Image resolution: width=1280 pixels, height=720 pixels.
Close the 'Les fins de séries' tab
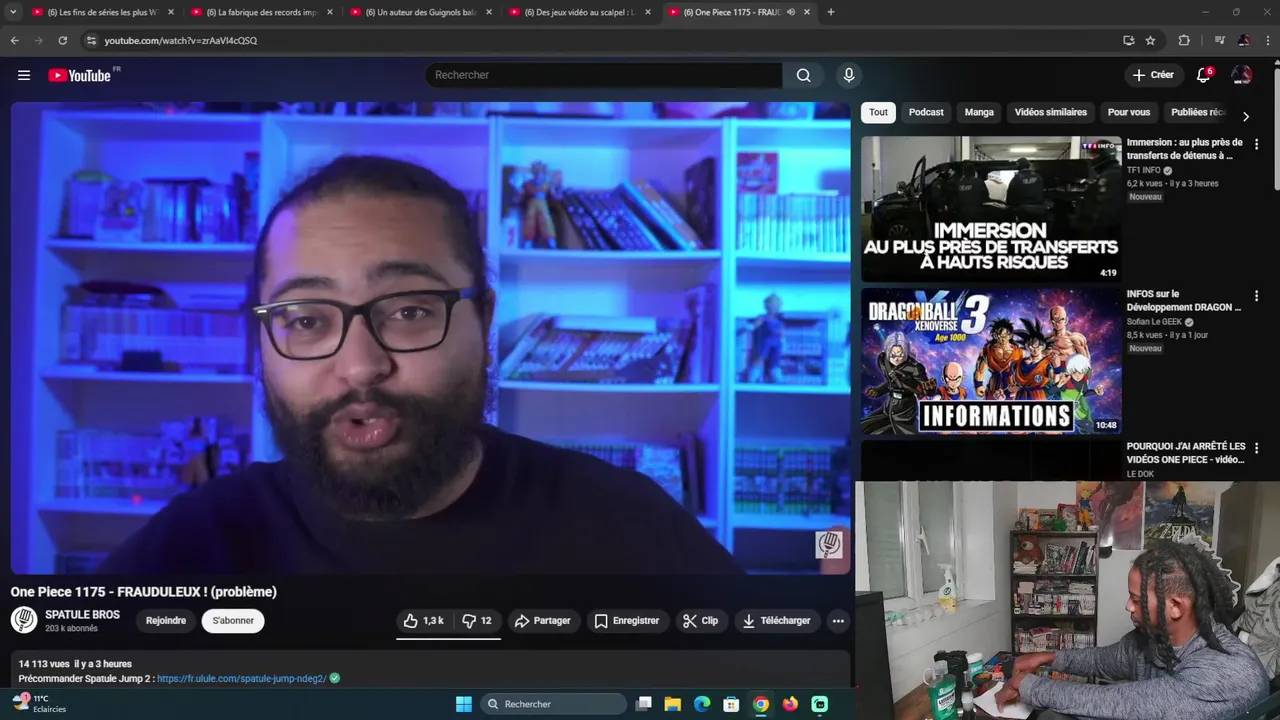point(171,12)
